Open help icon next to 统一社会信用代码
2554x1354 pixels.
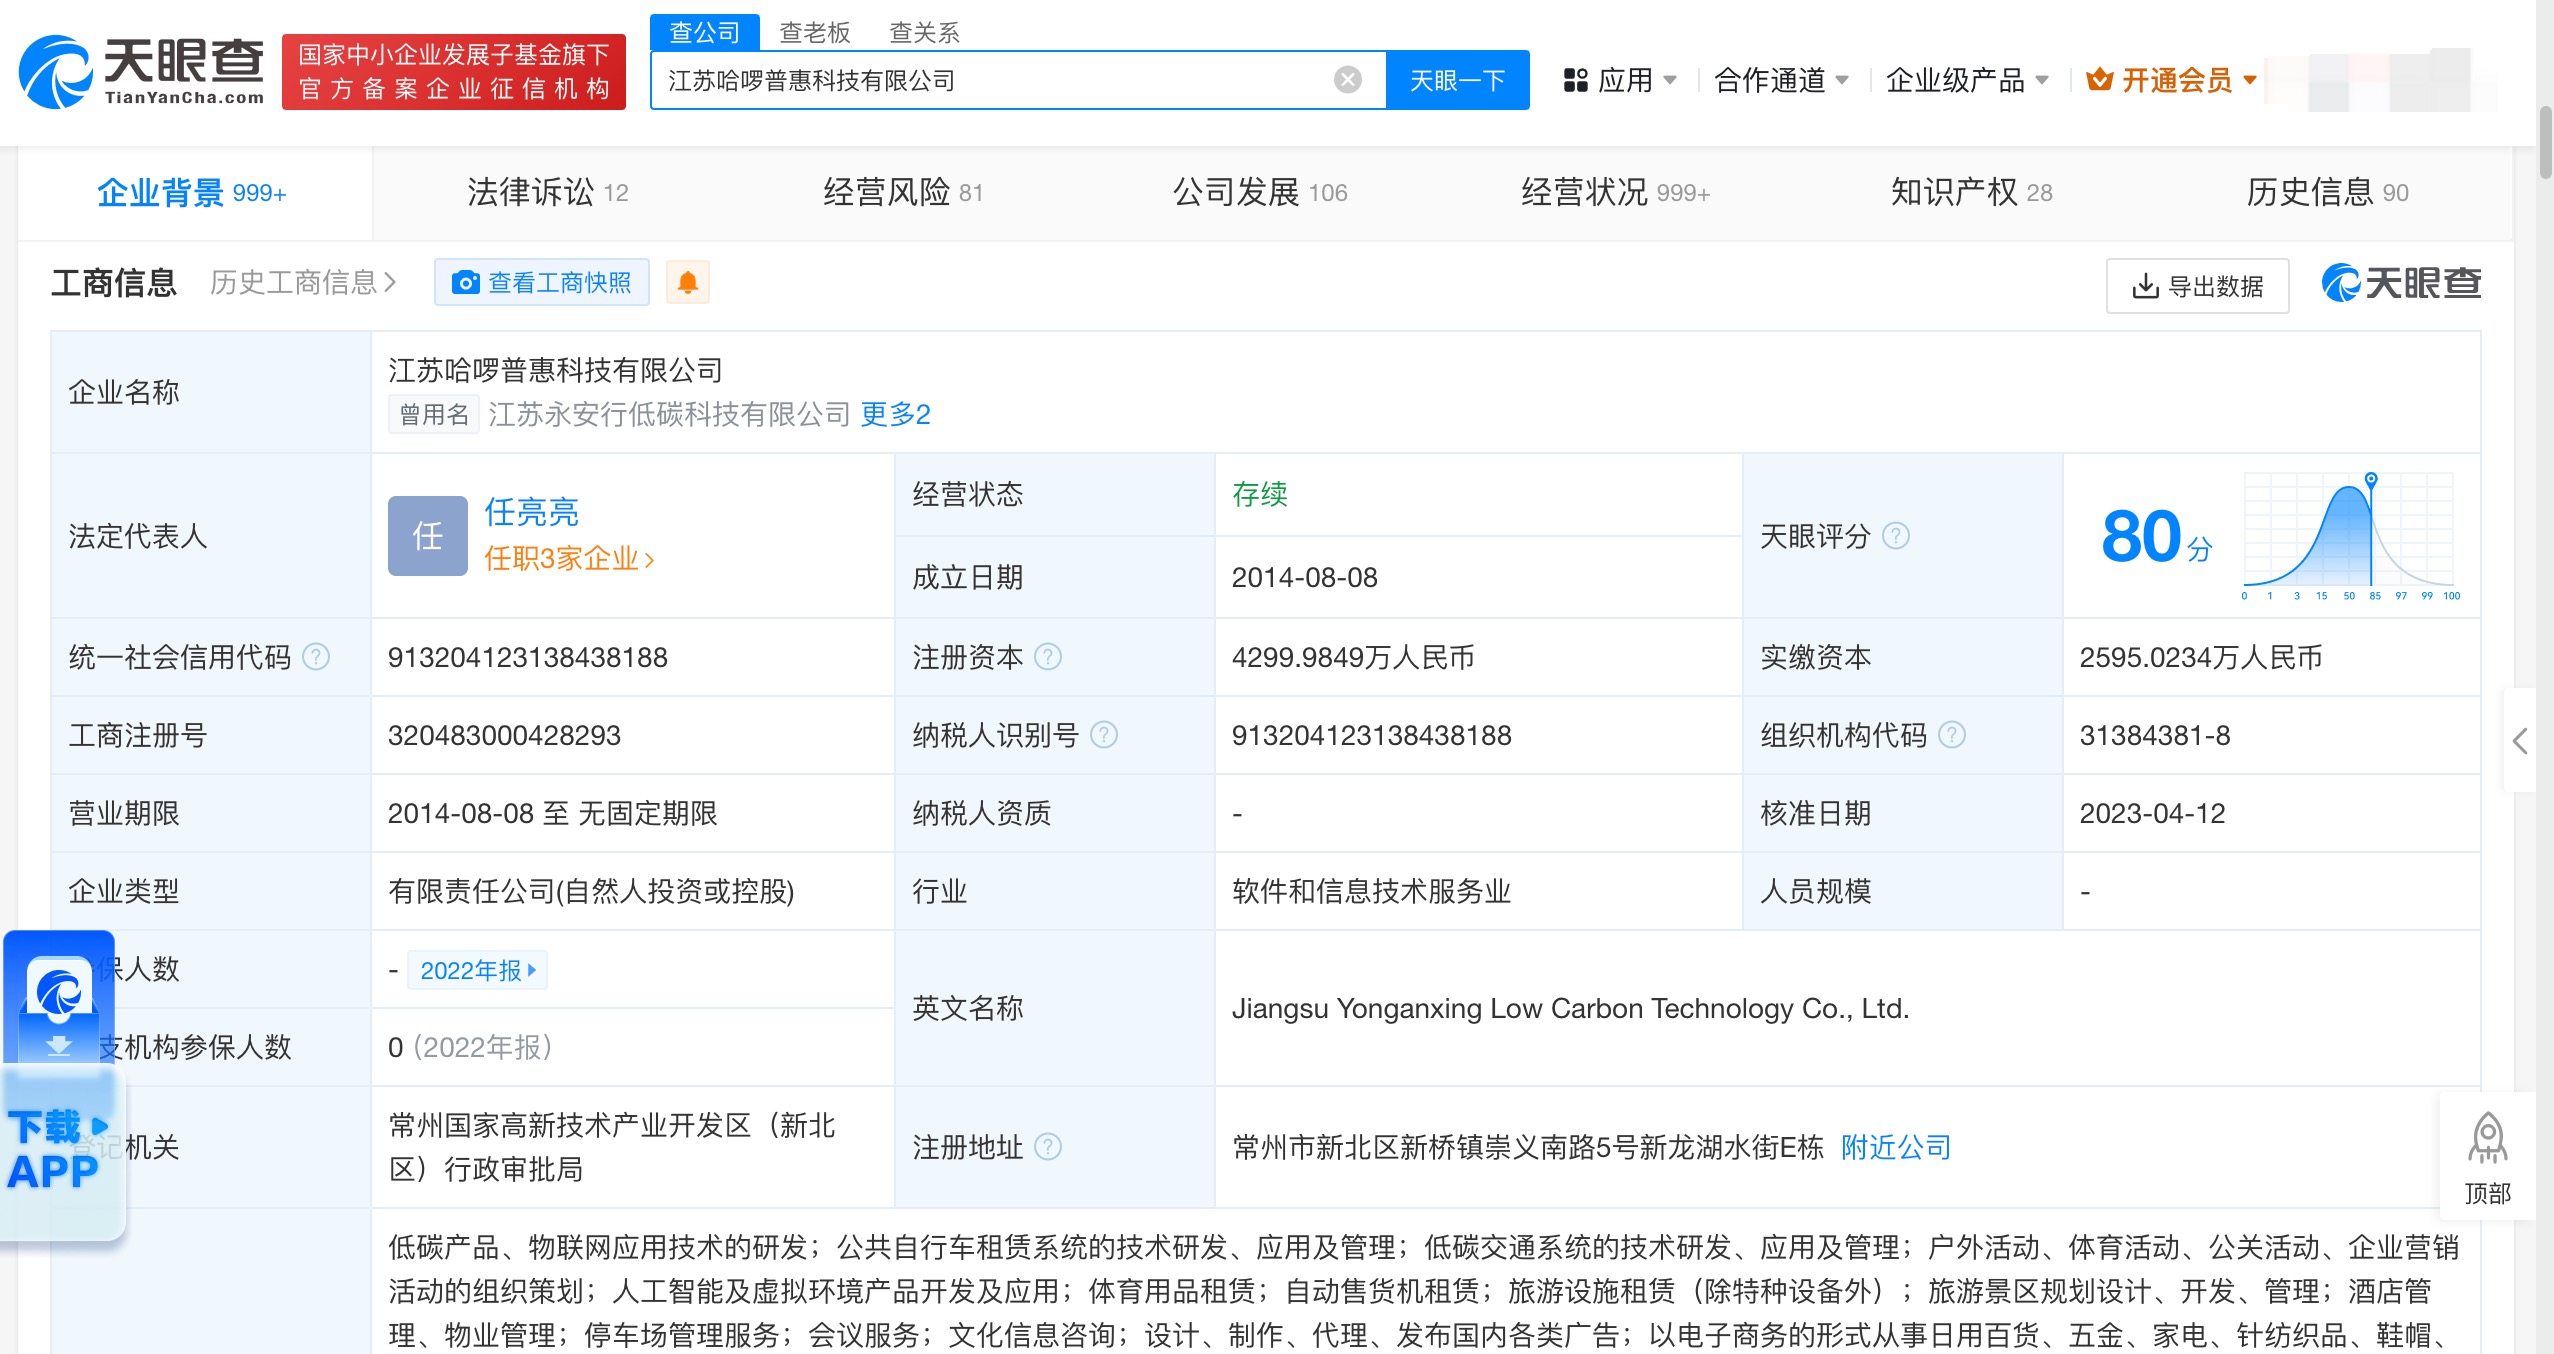316,657
